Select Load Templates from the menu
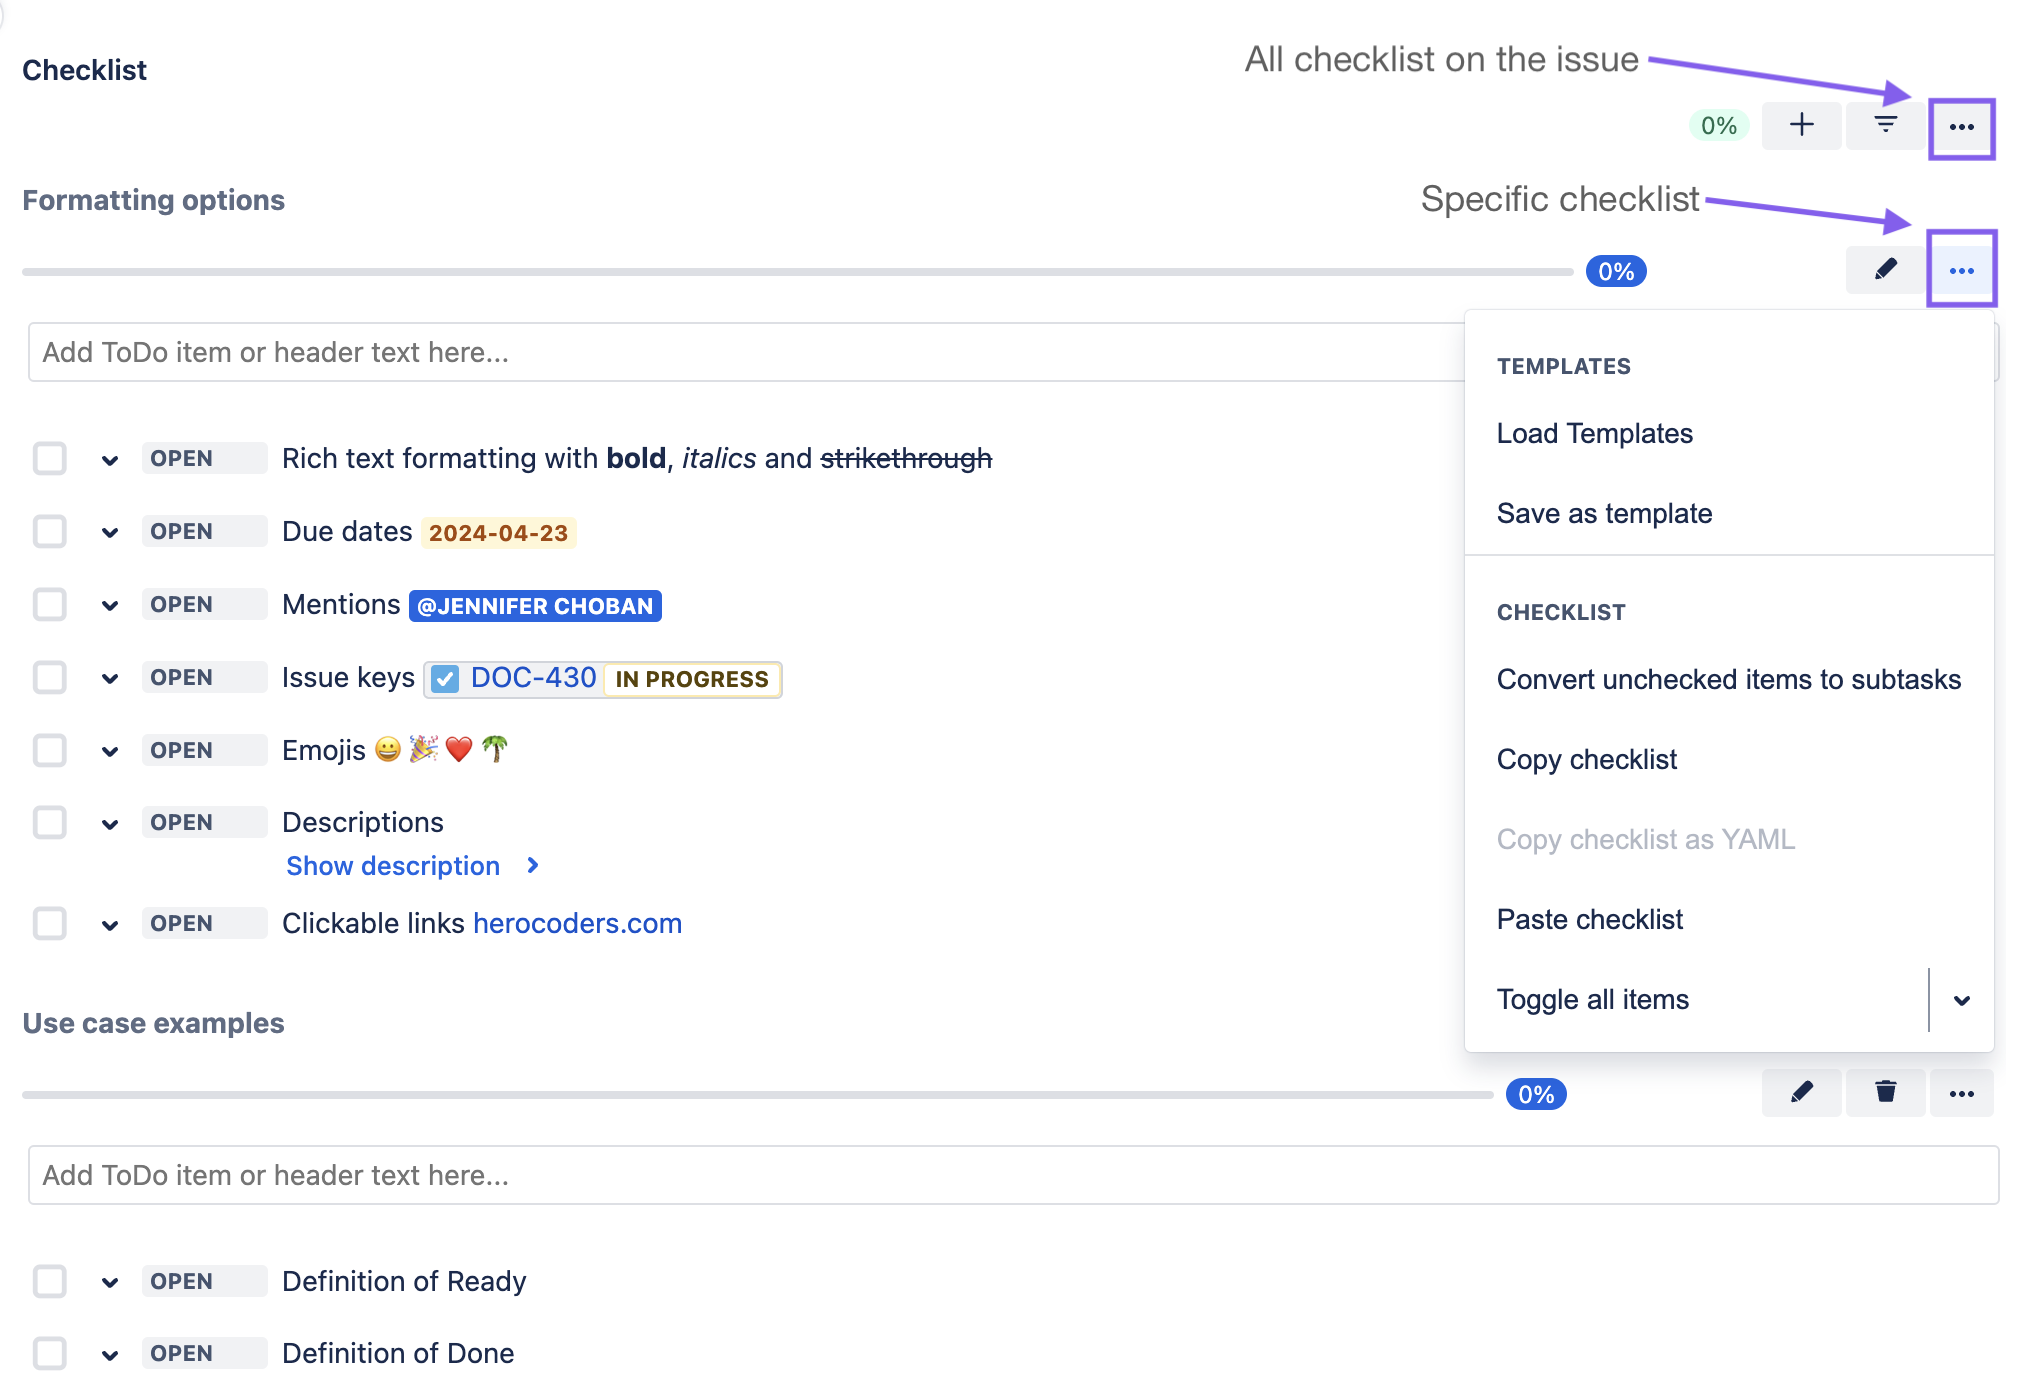This screenshot has height=1394, width=2024. click(x=1594, y=434)
